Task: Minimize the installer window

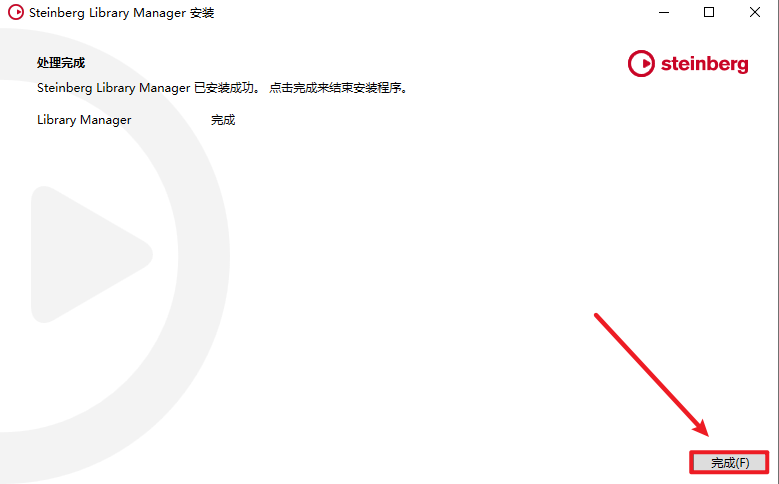Action: click(664, 12)
